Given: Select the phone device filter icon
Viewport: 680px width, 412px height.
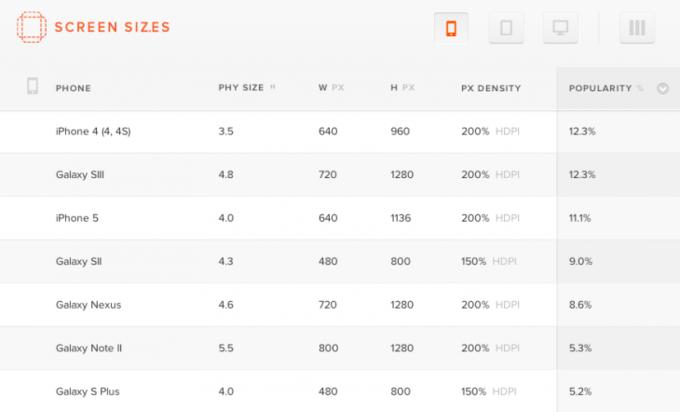Looking at the screenshot, I should click(x=451, y=28).
